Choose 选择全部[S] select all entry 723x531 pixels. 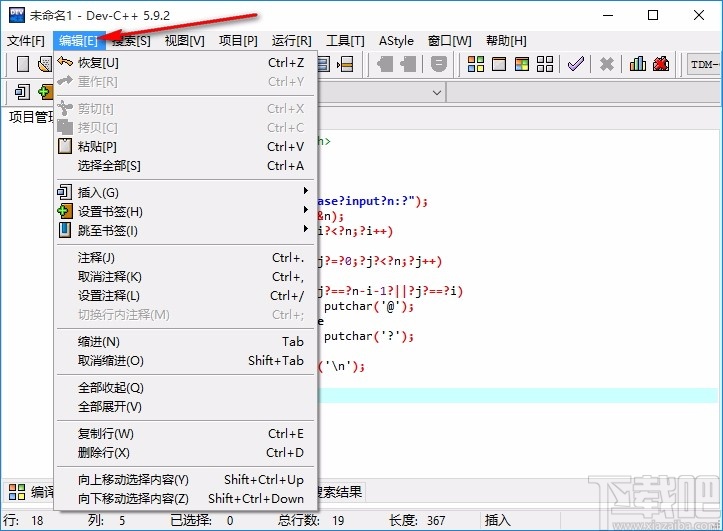point(186,165)
